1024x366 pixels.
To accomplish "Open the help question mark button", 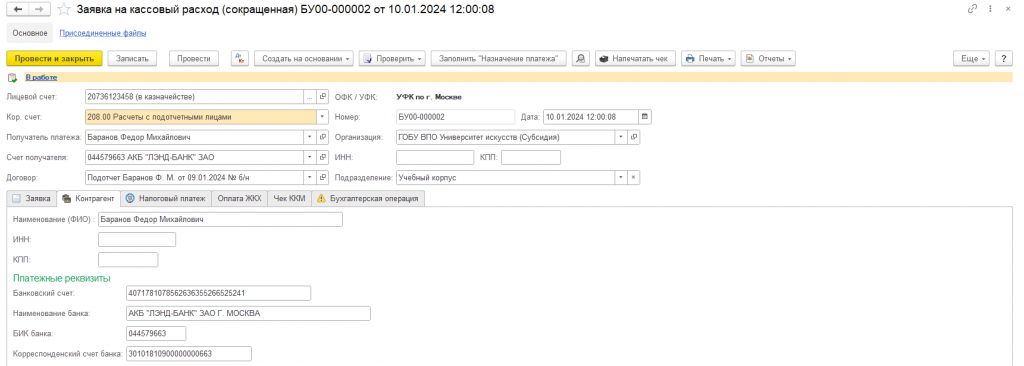I will coord(1004,58).
